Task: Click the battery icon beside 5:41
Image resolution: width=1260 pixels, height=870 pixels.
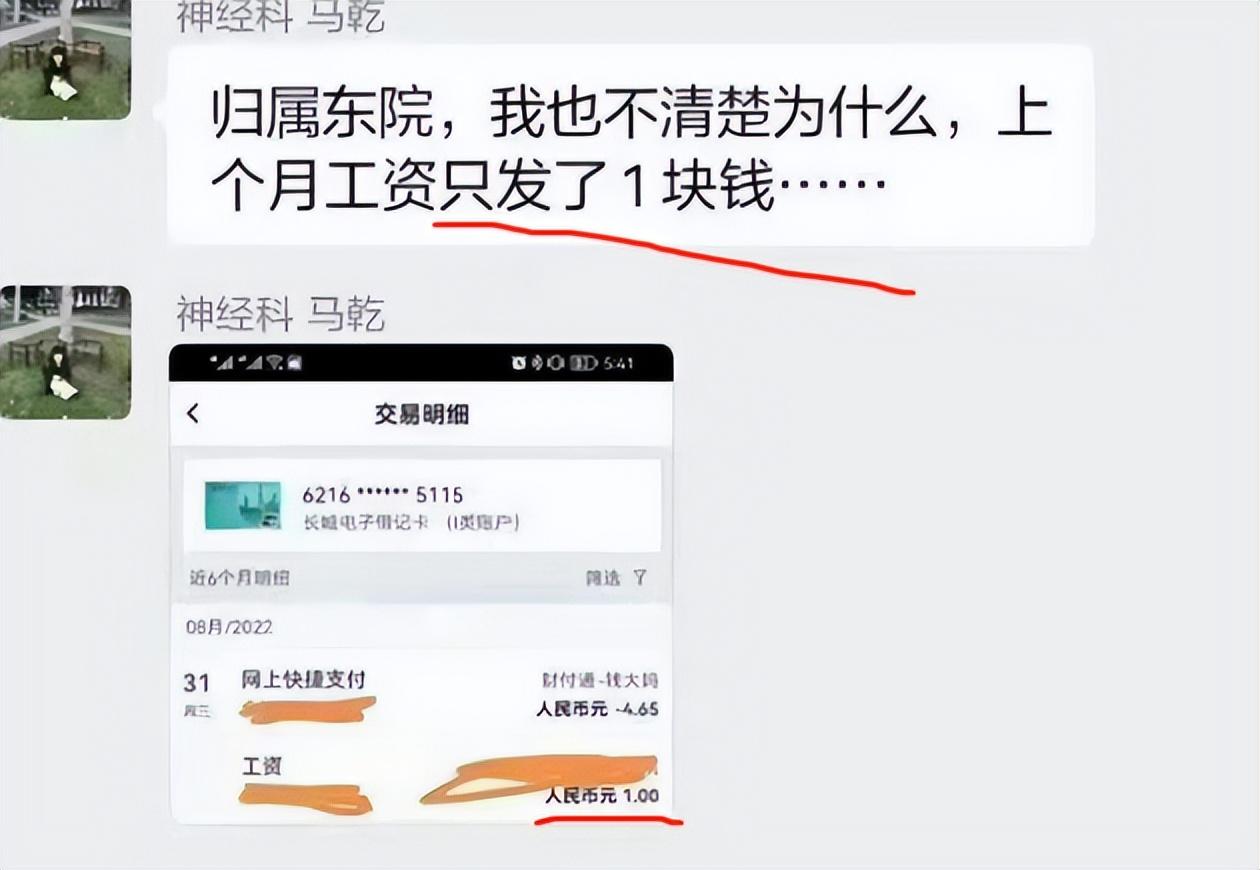Action: click(583, 363)
